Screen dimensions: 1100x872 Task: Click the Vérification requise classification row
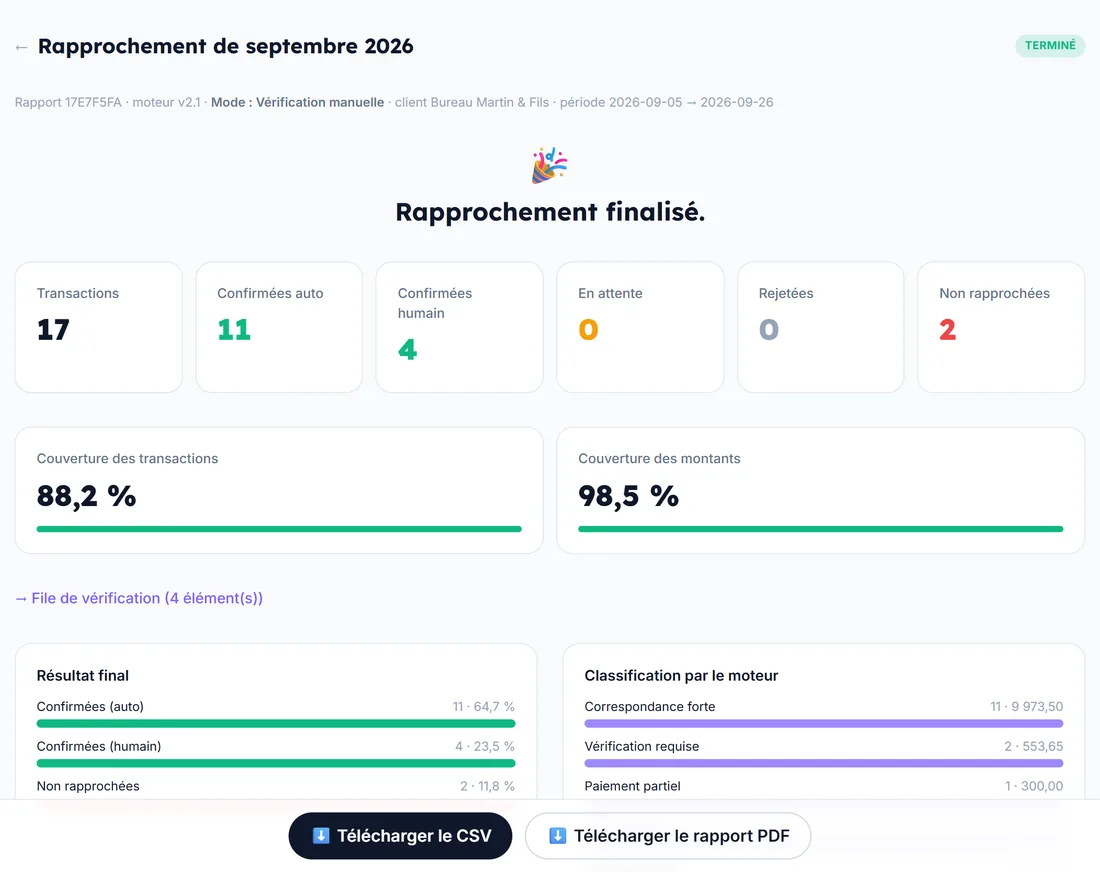point(824,753)
